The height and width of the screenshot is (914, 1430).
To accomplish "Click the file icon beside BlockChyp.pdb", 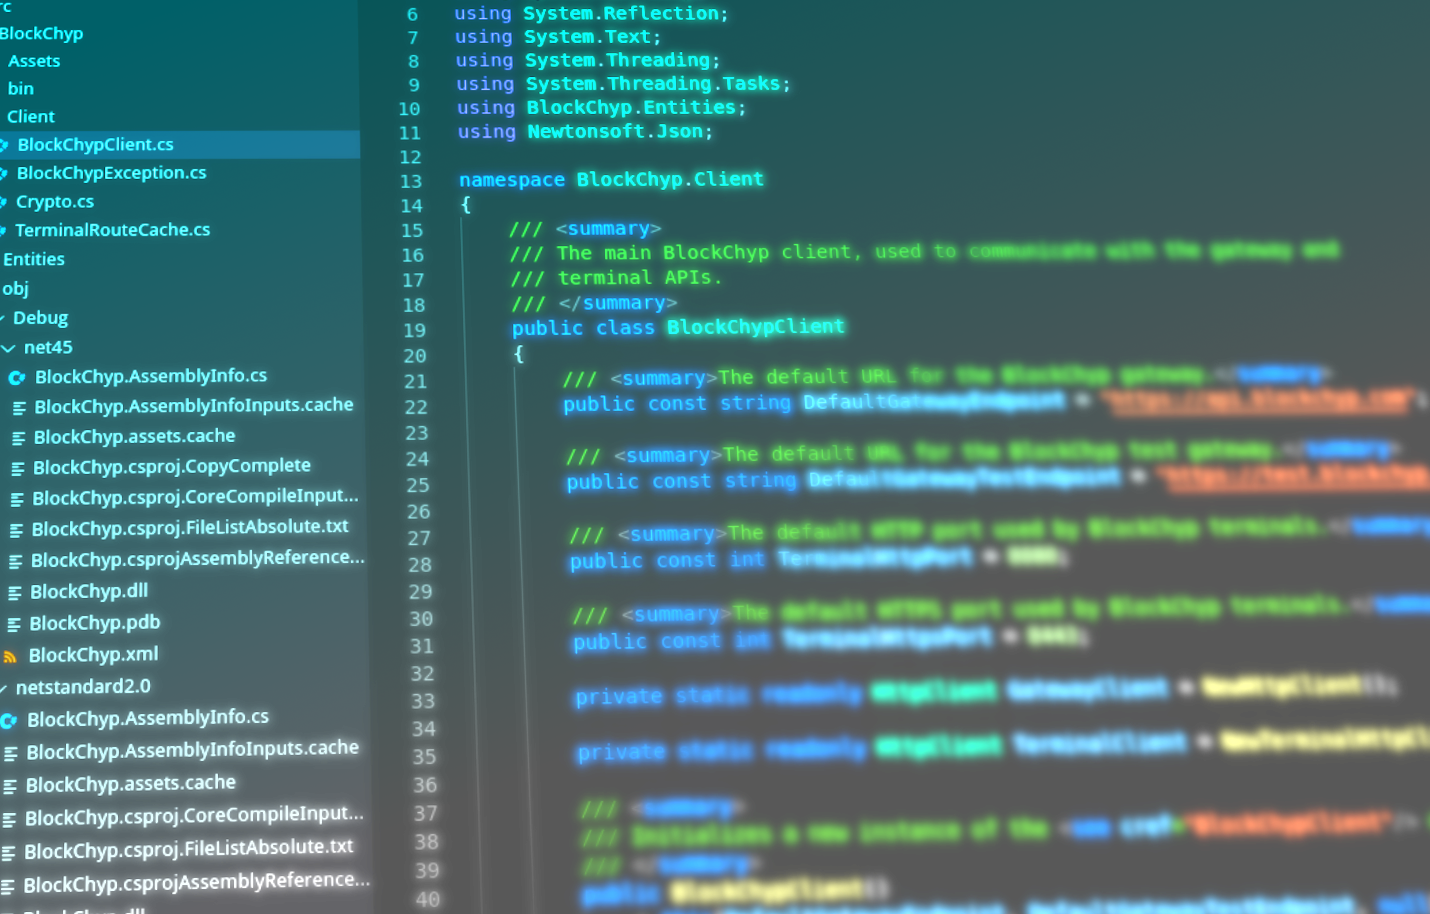I will pyautogui.click(x=14, y=625).
